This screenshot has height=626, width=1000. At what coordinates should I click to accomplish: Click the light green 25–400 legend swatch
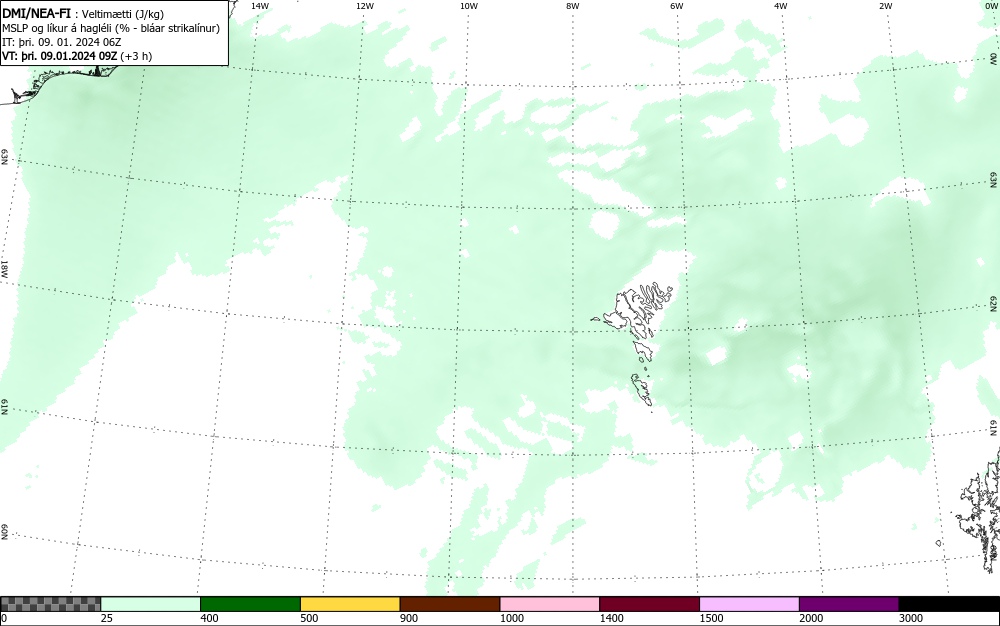coord(151,604)
